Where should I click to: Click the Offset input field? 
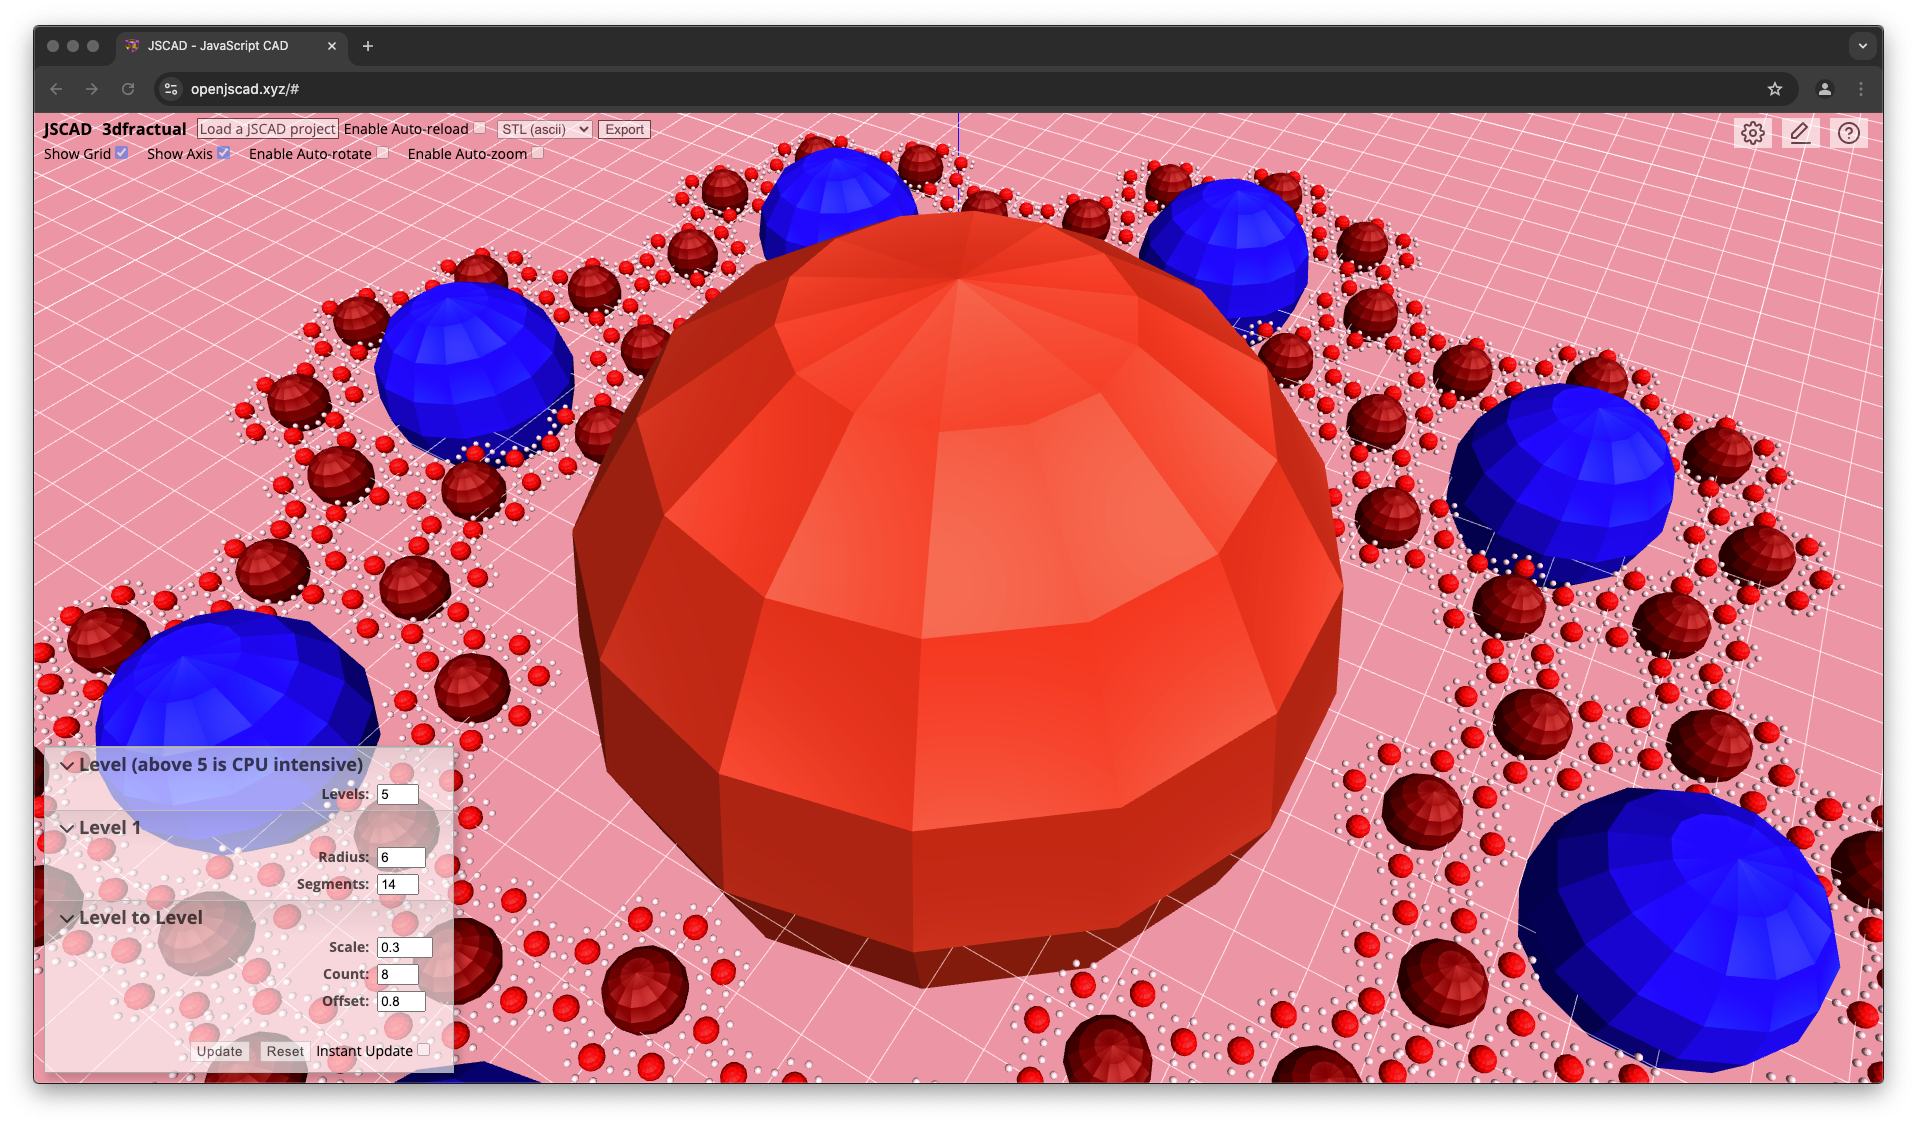pos(401,1001)
